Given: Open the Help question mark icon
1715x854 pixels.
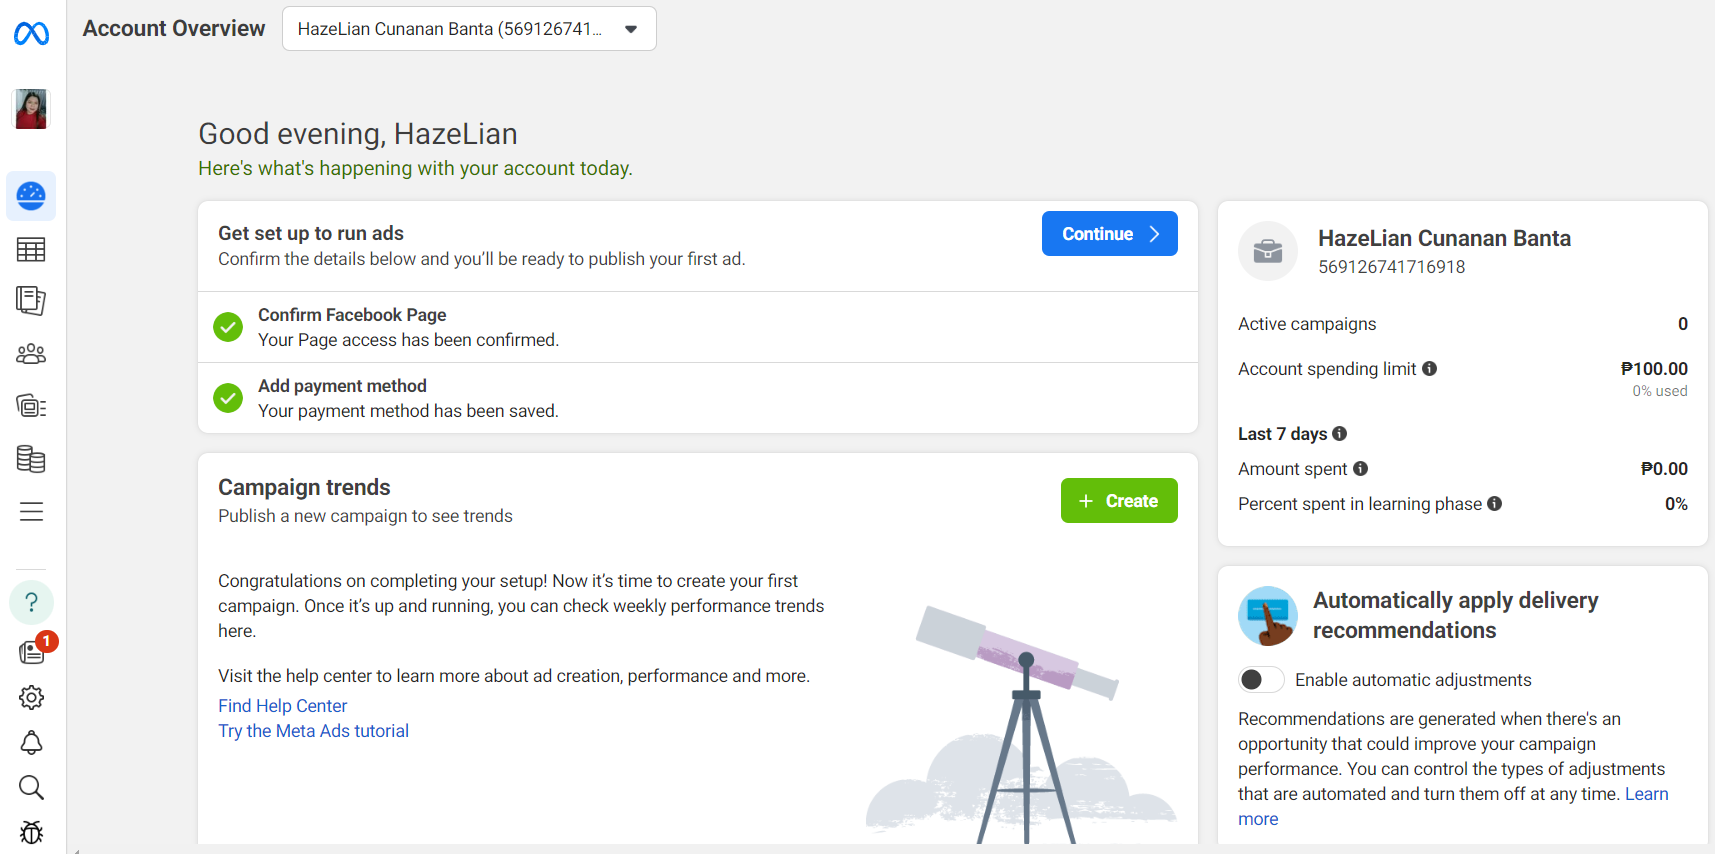Looking at the screenshot, I should click(x=31, y=602).
